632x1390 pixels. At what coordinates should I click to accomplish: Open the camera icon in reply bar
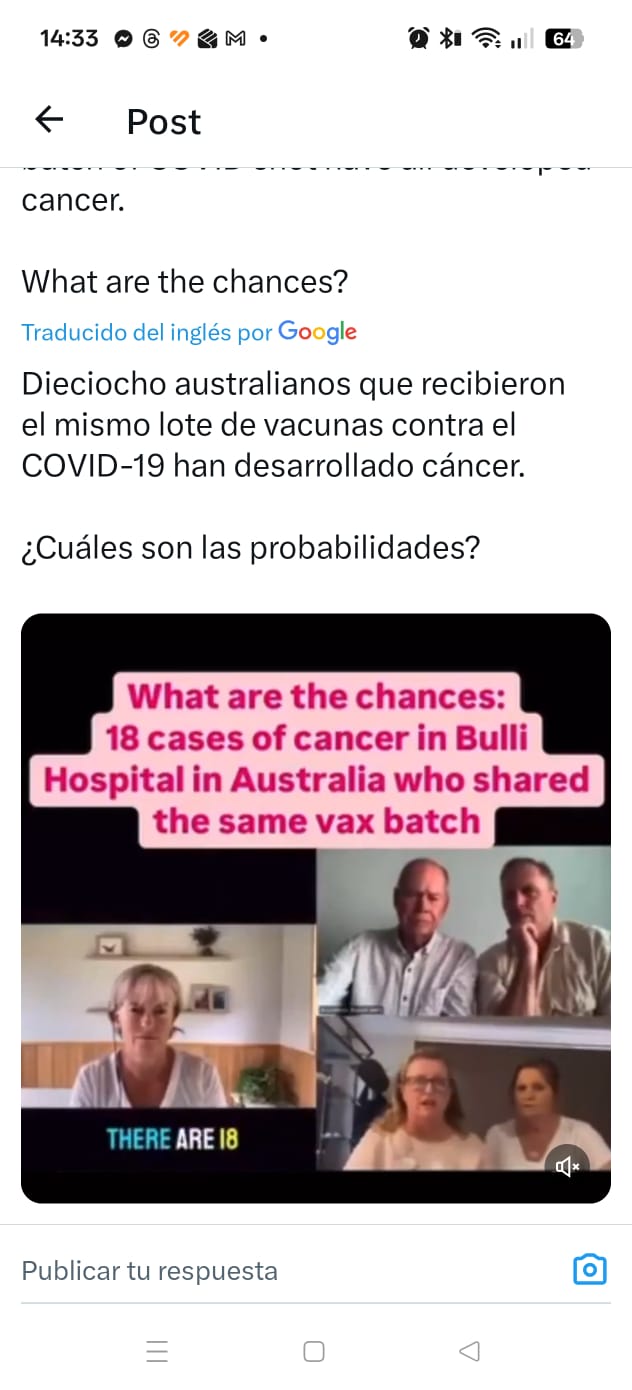590,1269
